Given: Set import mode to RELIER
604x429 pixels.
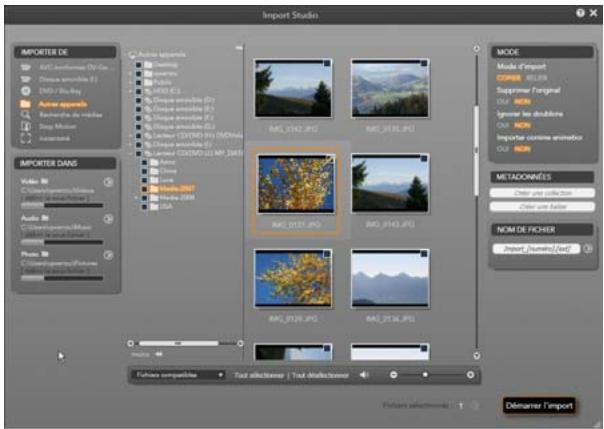Looking at the screenshot, I should (x=536, y=78).
